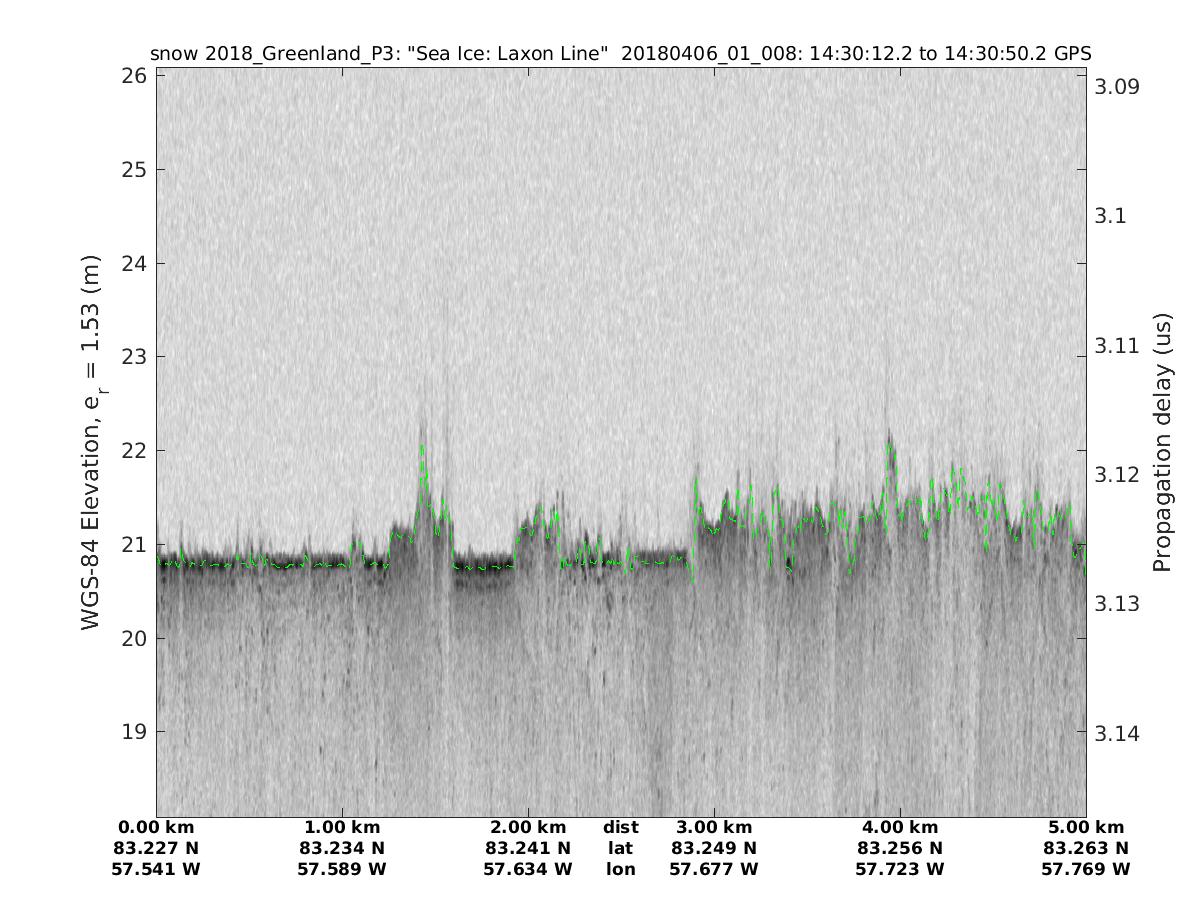
Task: Click the 19 elevation tick label
Action: point(136,731)
